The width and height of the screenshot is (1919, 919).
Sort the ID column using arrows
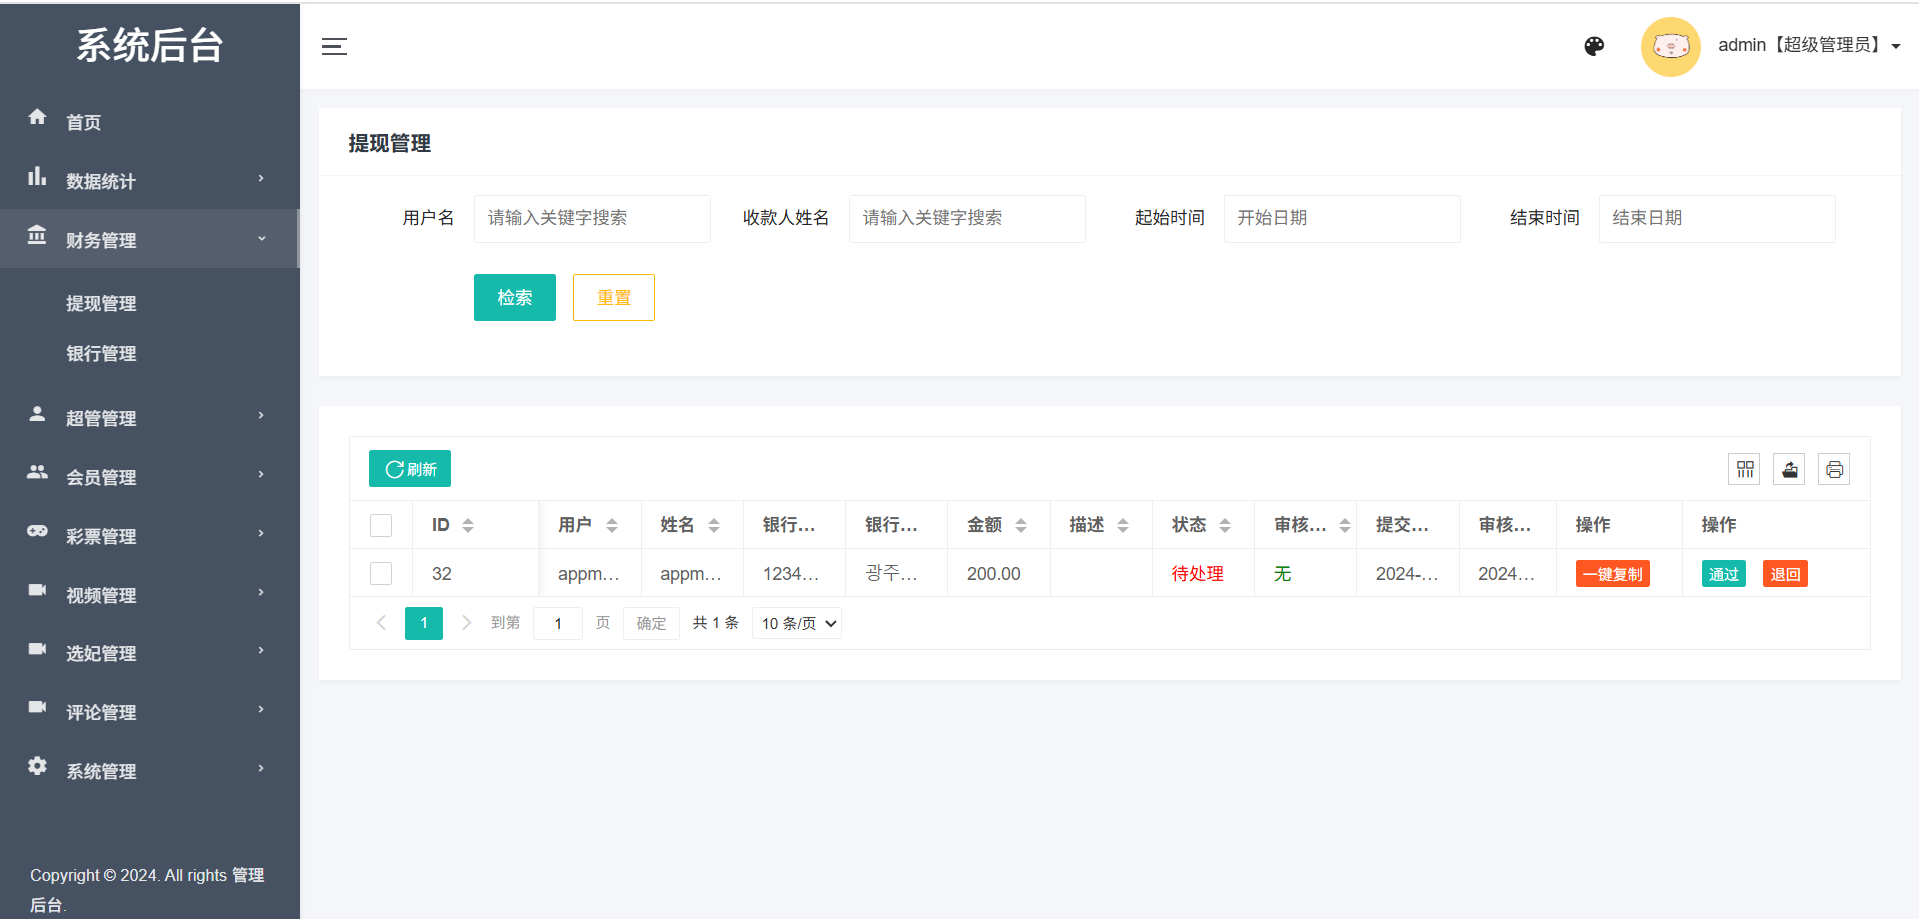click(x=468, y=525)
